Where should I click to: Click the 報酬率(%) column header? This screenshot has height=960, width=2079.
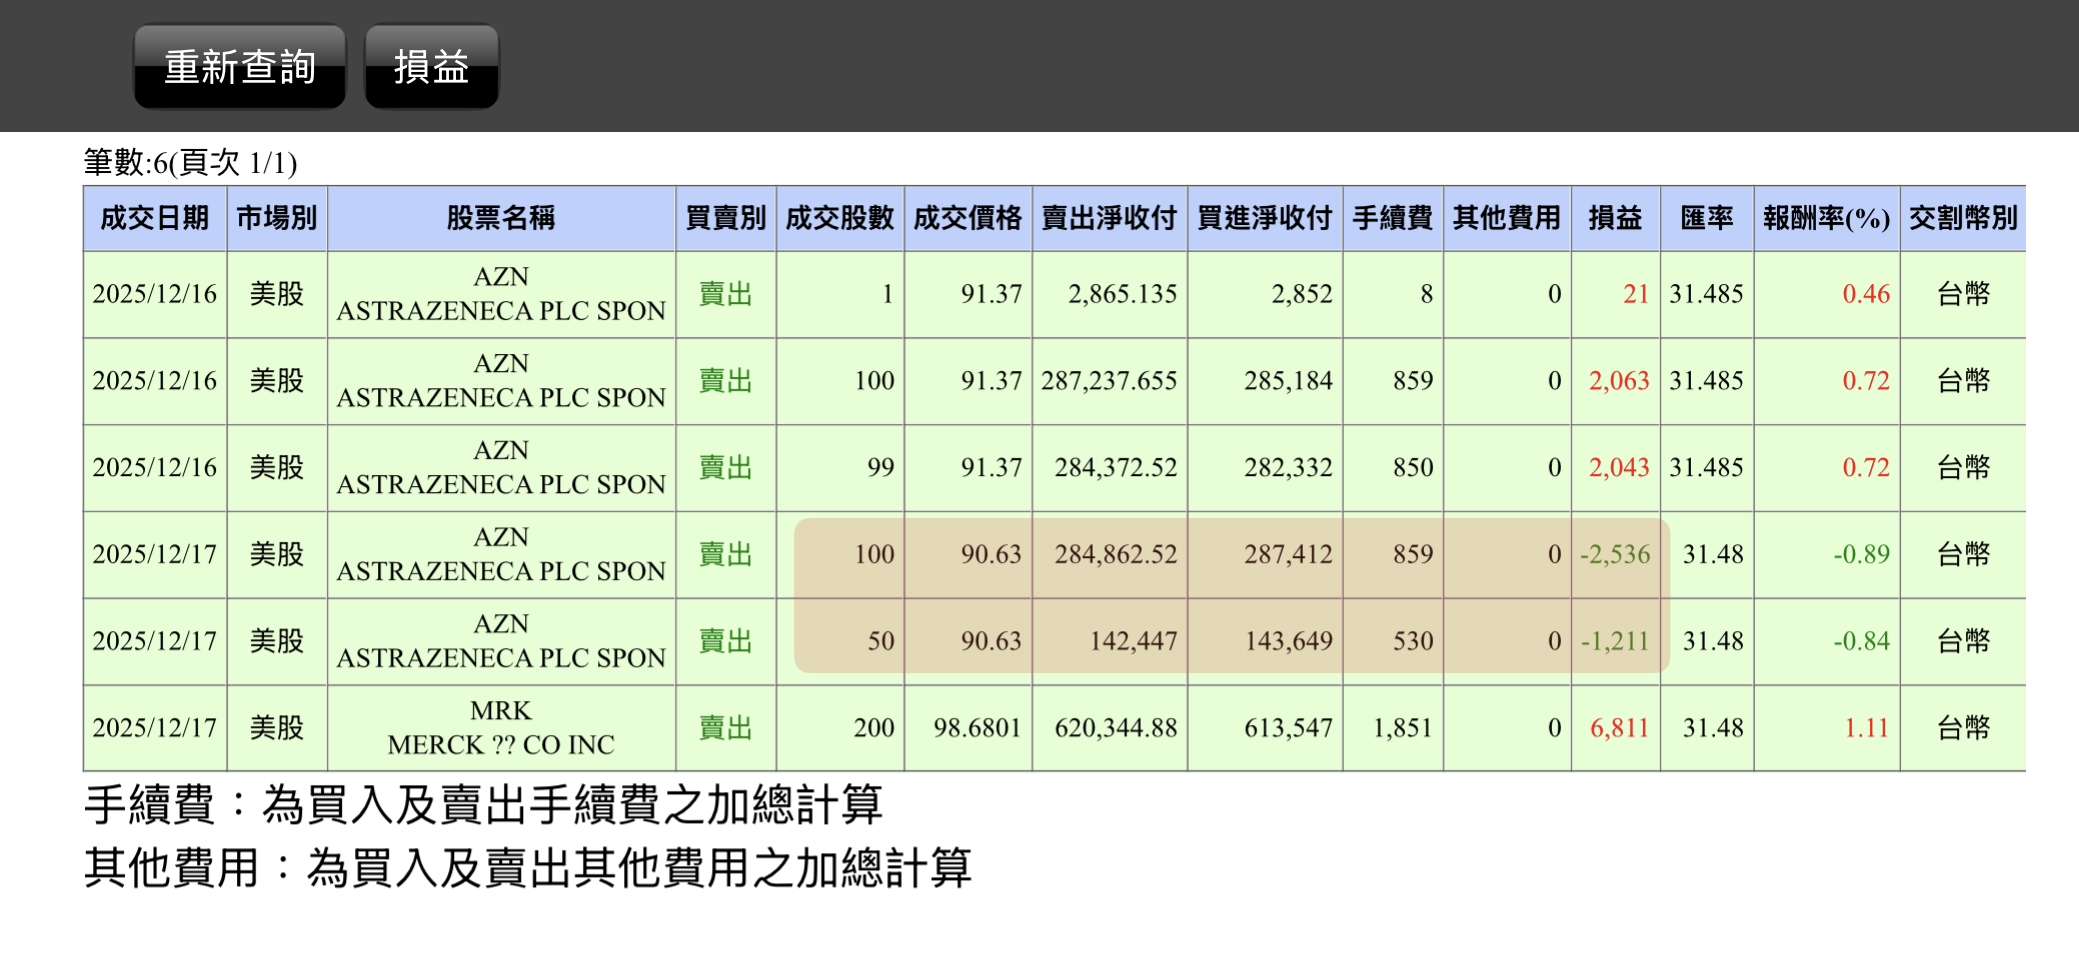click(x=1823, y=218)
